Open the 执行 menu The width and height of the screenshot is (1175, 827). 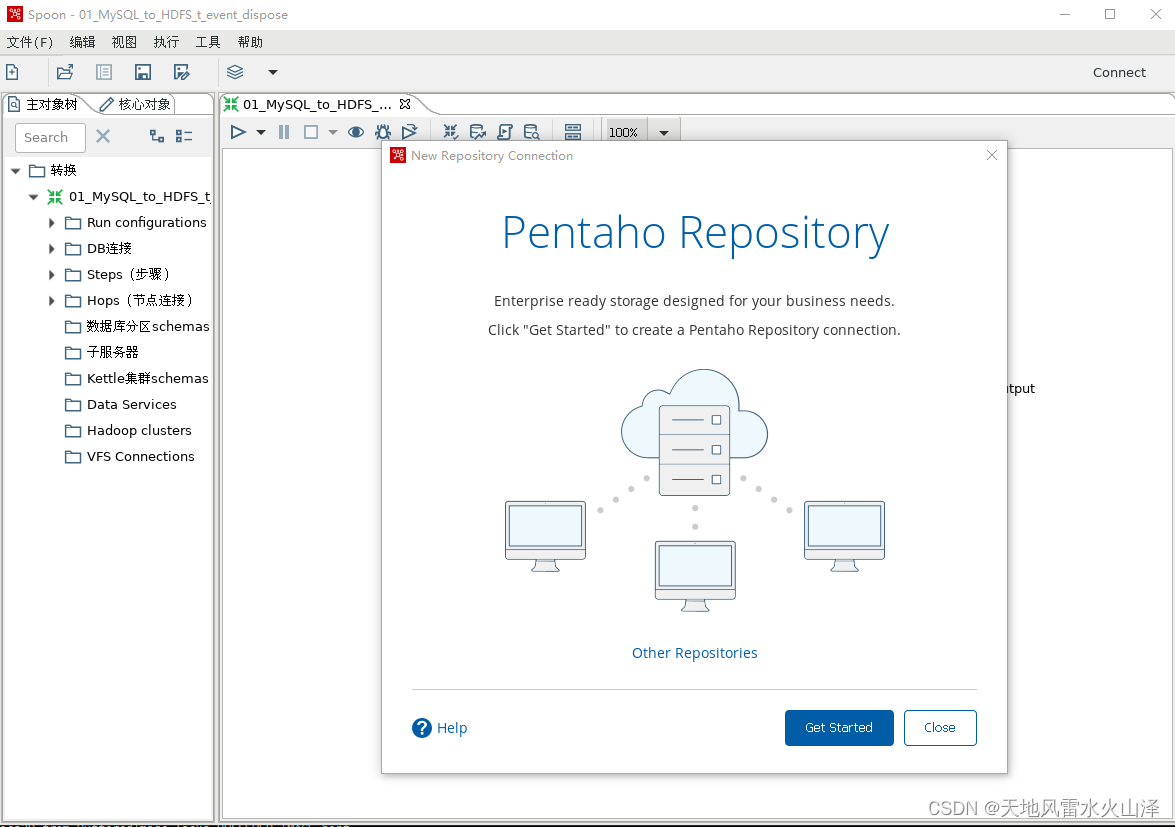pyautogui.click(x=166, y=42)
